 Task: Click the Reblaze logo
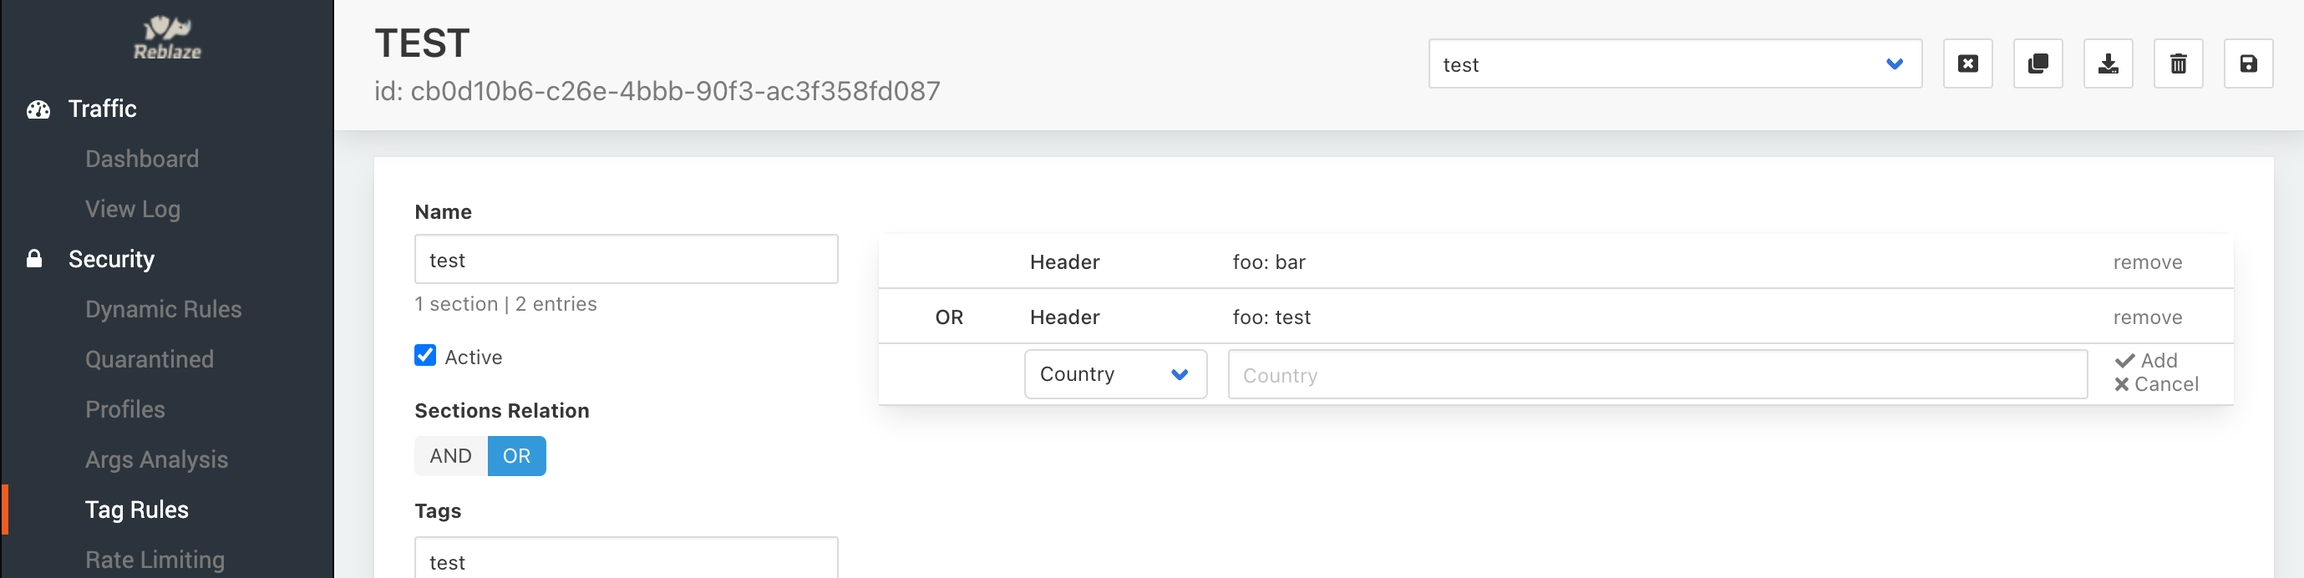pyautogui.click(x=167, y=38)
